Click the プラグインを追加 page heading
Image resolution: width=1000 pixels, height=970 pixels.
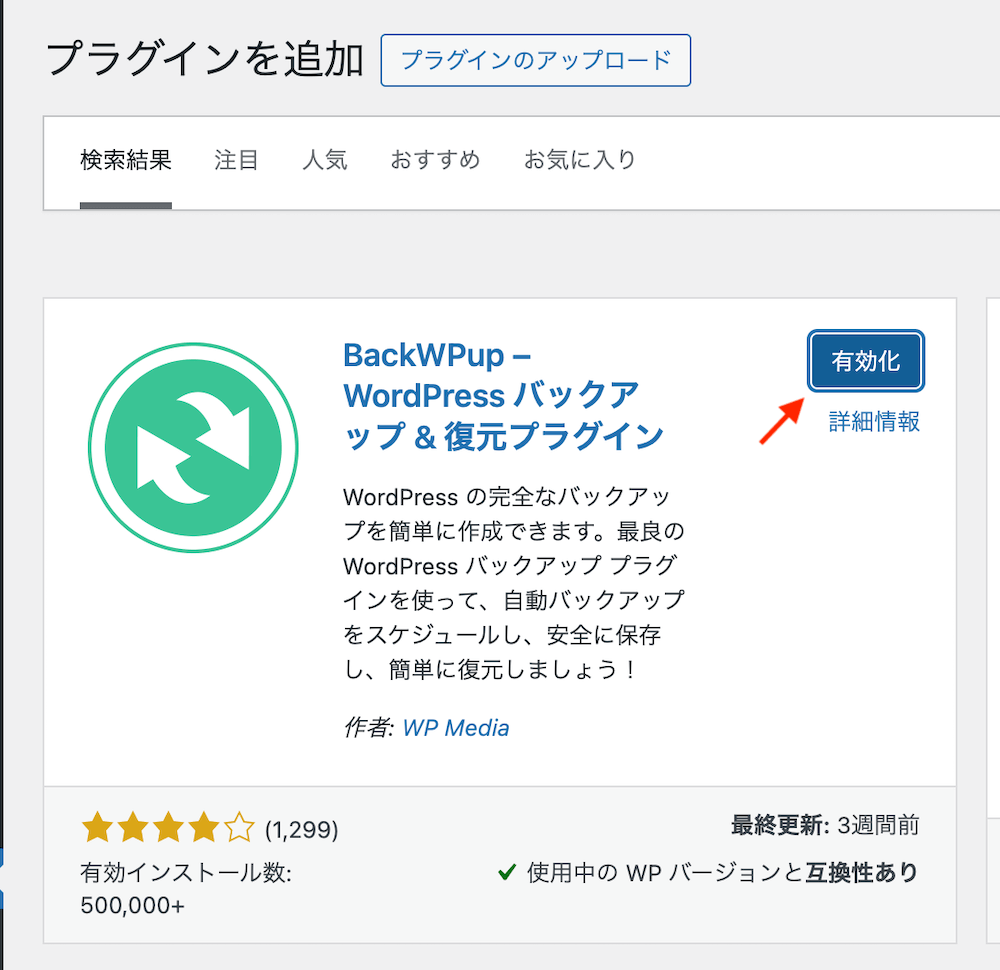click(205, 59)
